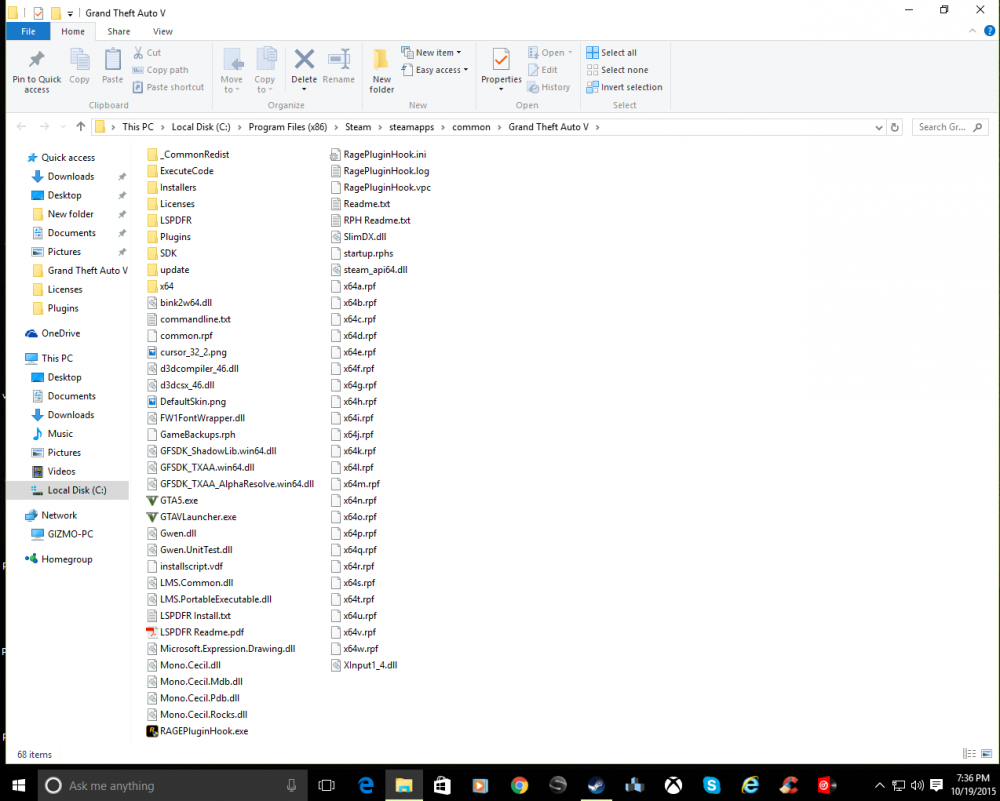The image size is (1000, 801).
Task: Click the Delete red X icon
Action: coord(304,59)
